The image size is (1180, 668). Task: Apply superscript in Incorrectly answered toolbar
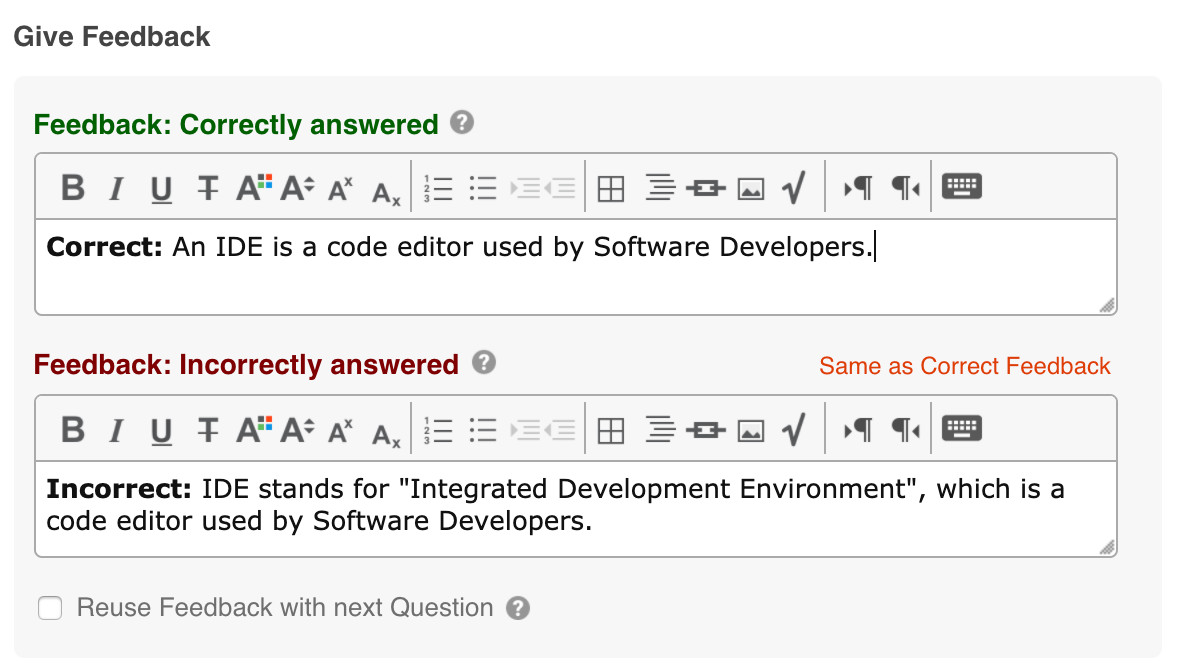point(341,430)
